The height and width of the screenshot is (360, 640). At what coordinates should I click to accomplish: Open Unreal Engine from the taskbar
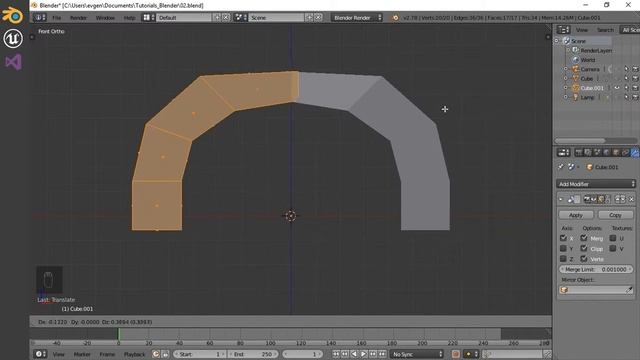(13, 39)
